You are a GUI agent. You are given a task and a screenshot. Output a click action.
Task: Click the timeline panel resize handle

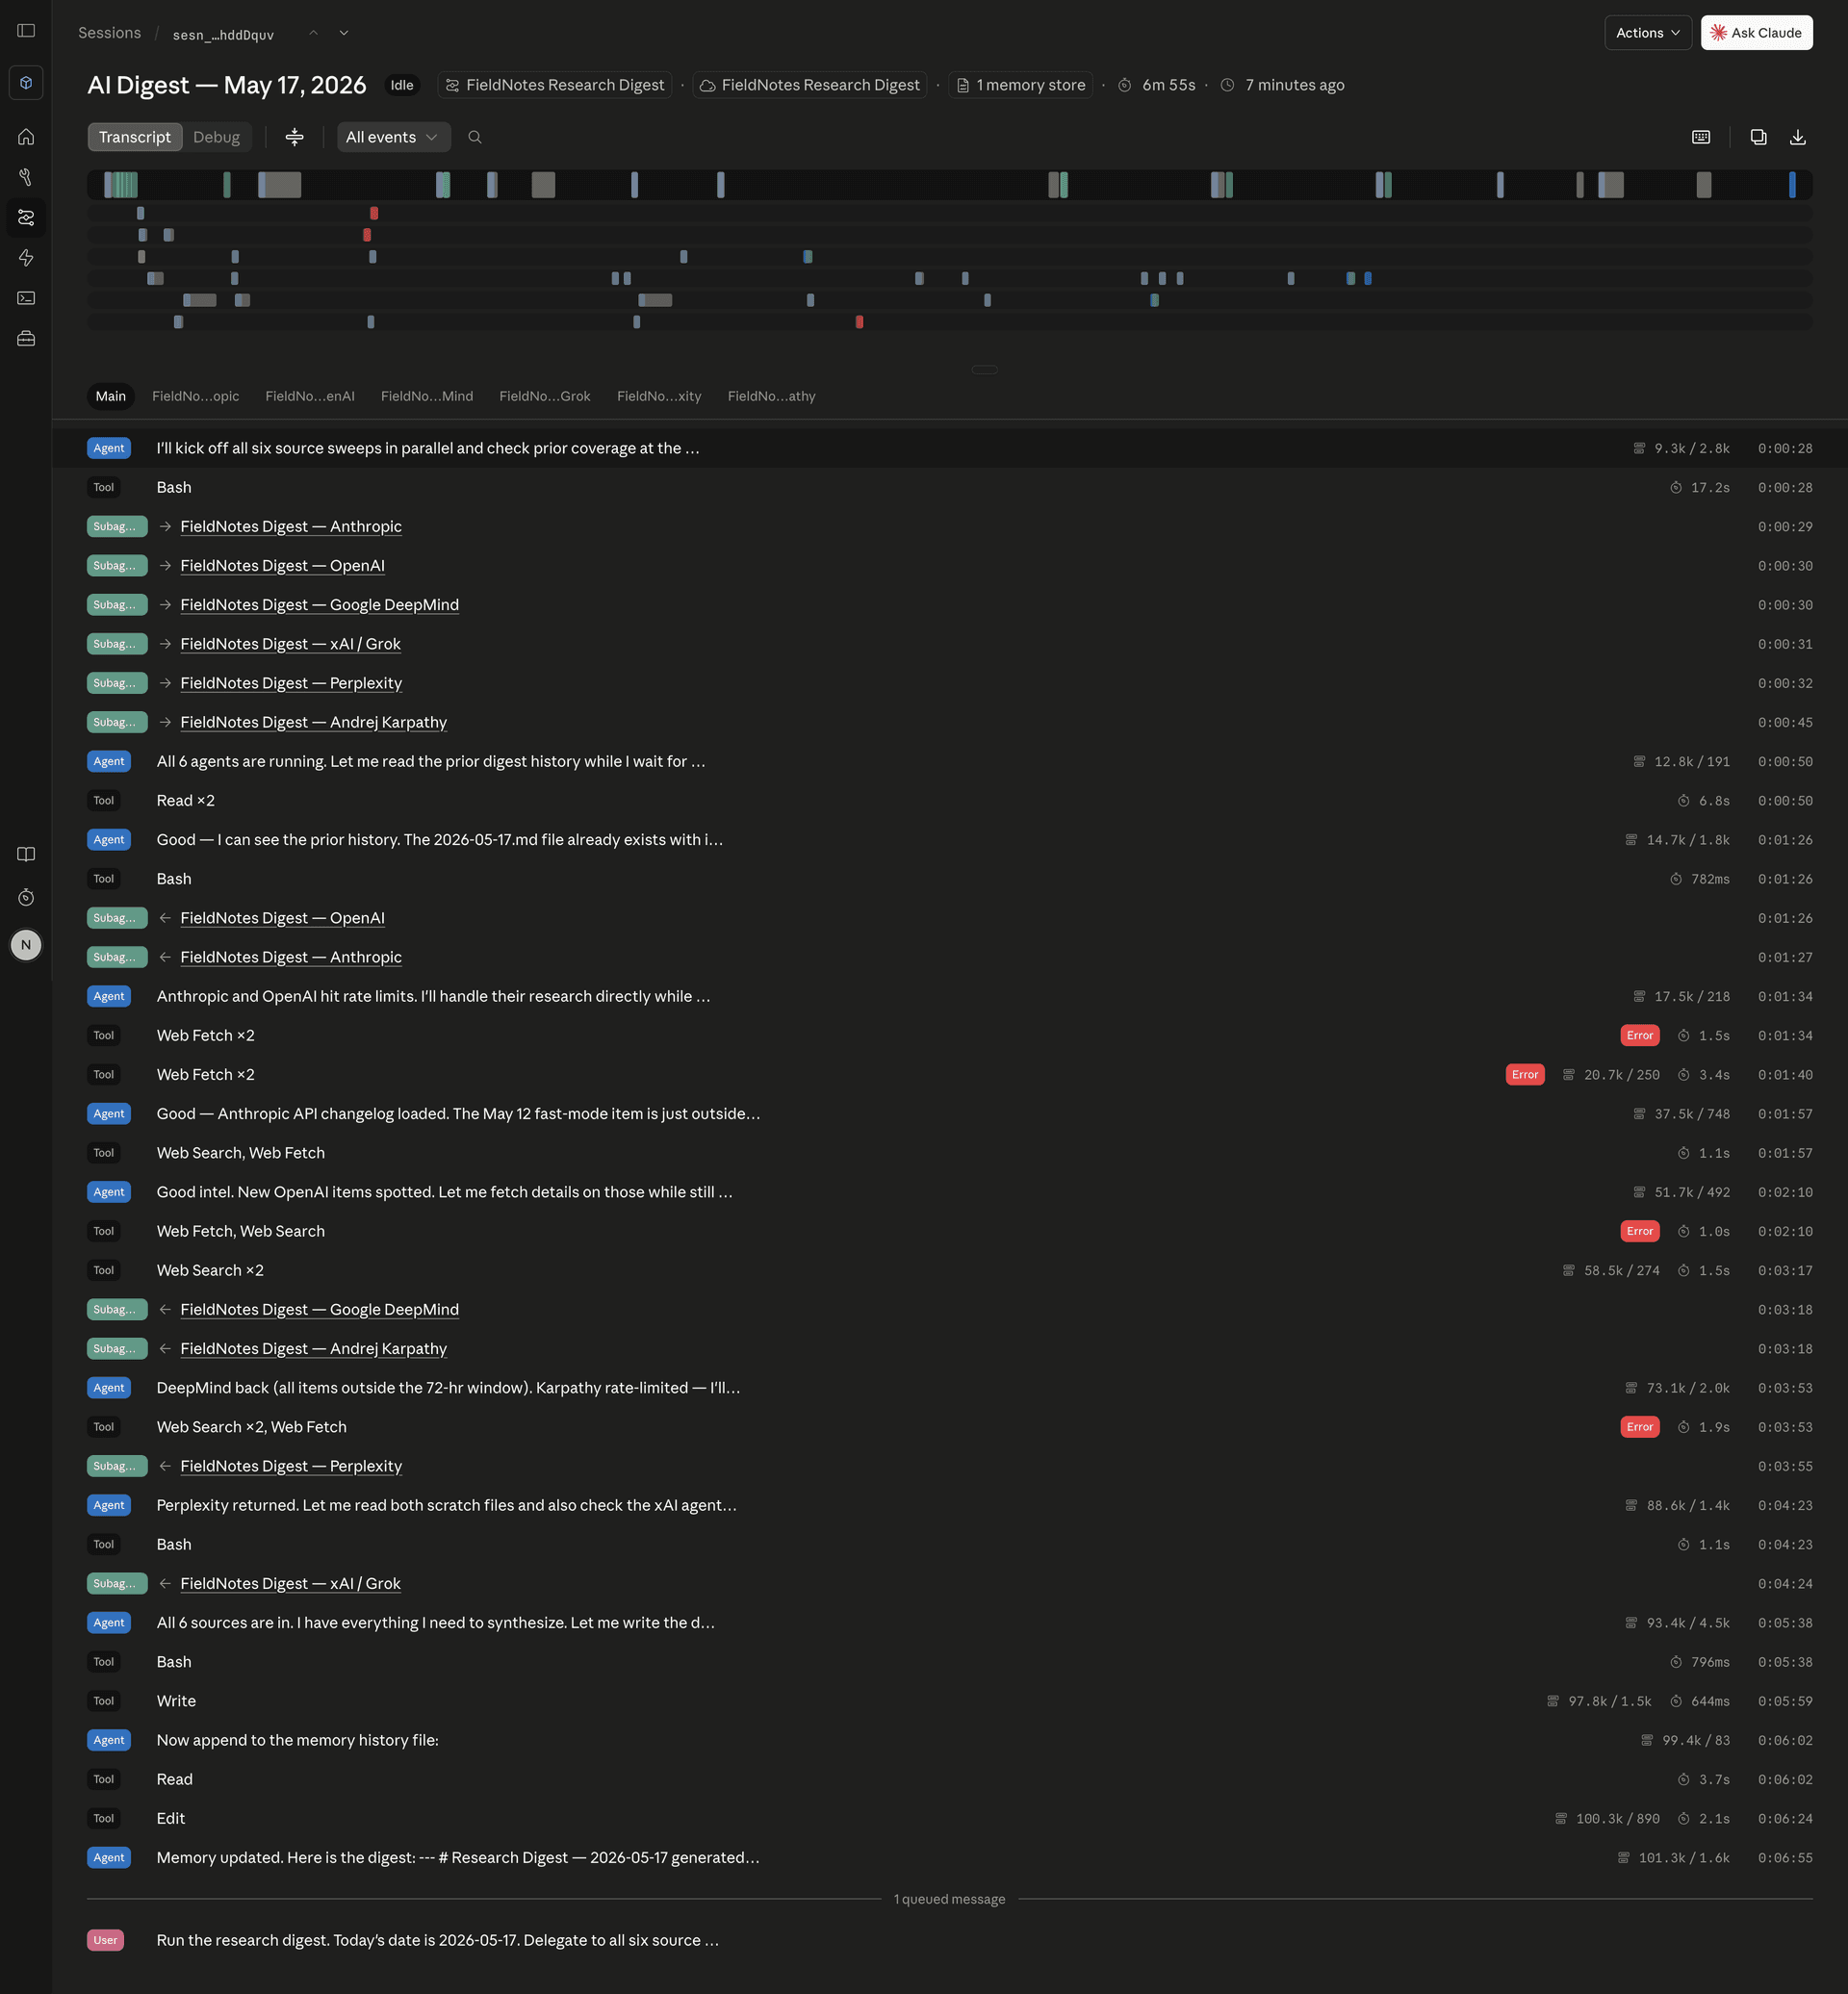[x=984, y=369]
